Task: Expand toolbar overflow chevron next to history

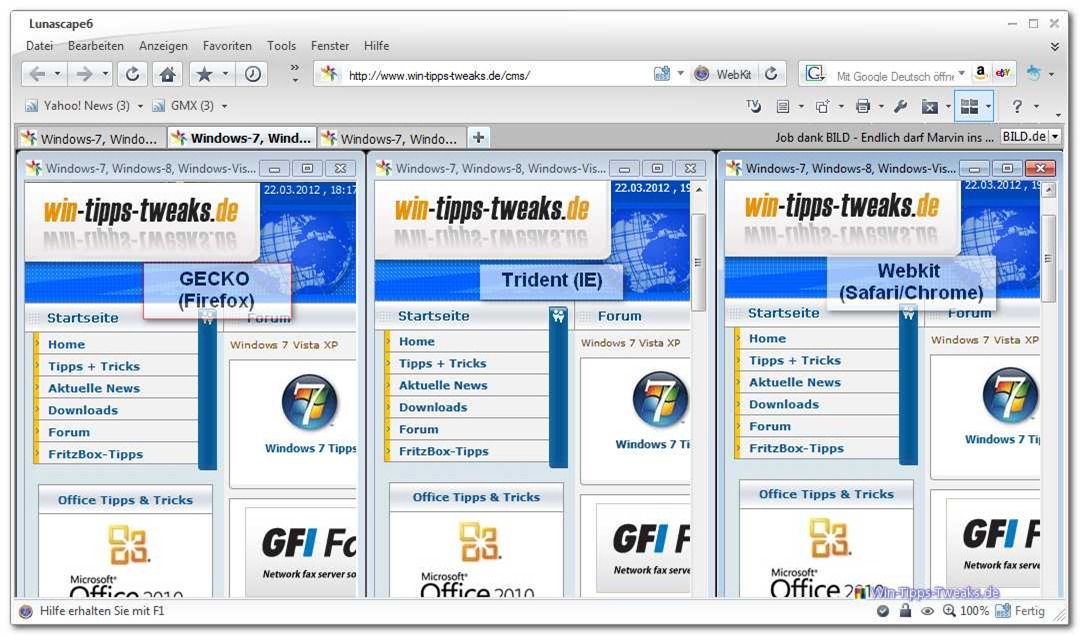Action: coord(295,73)
